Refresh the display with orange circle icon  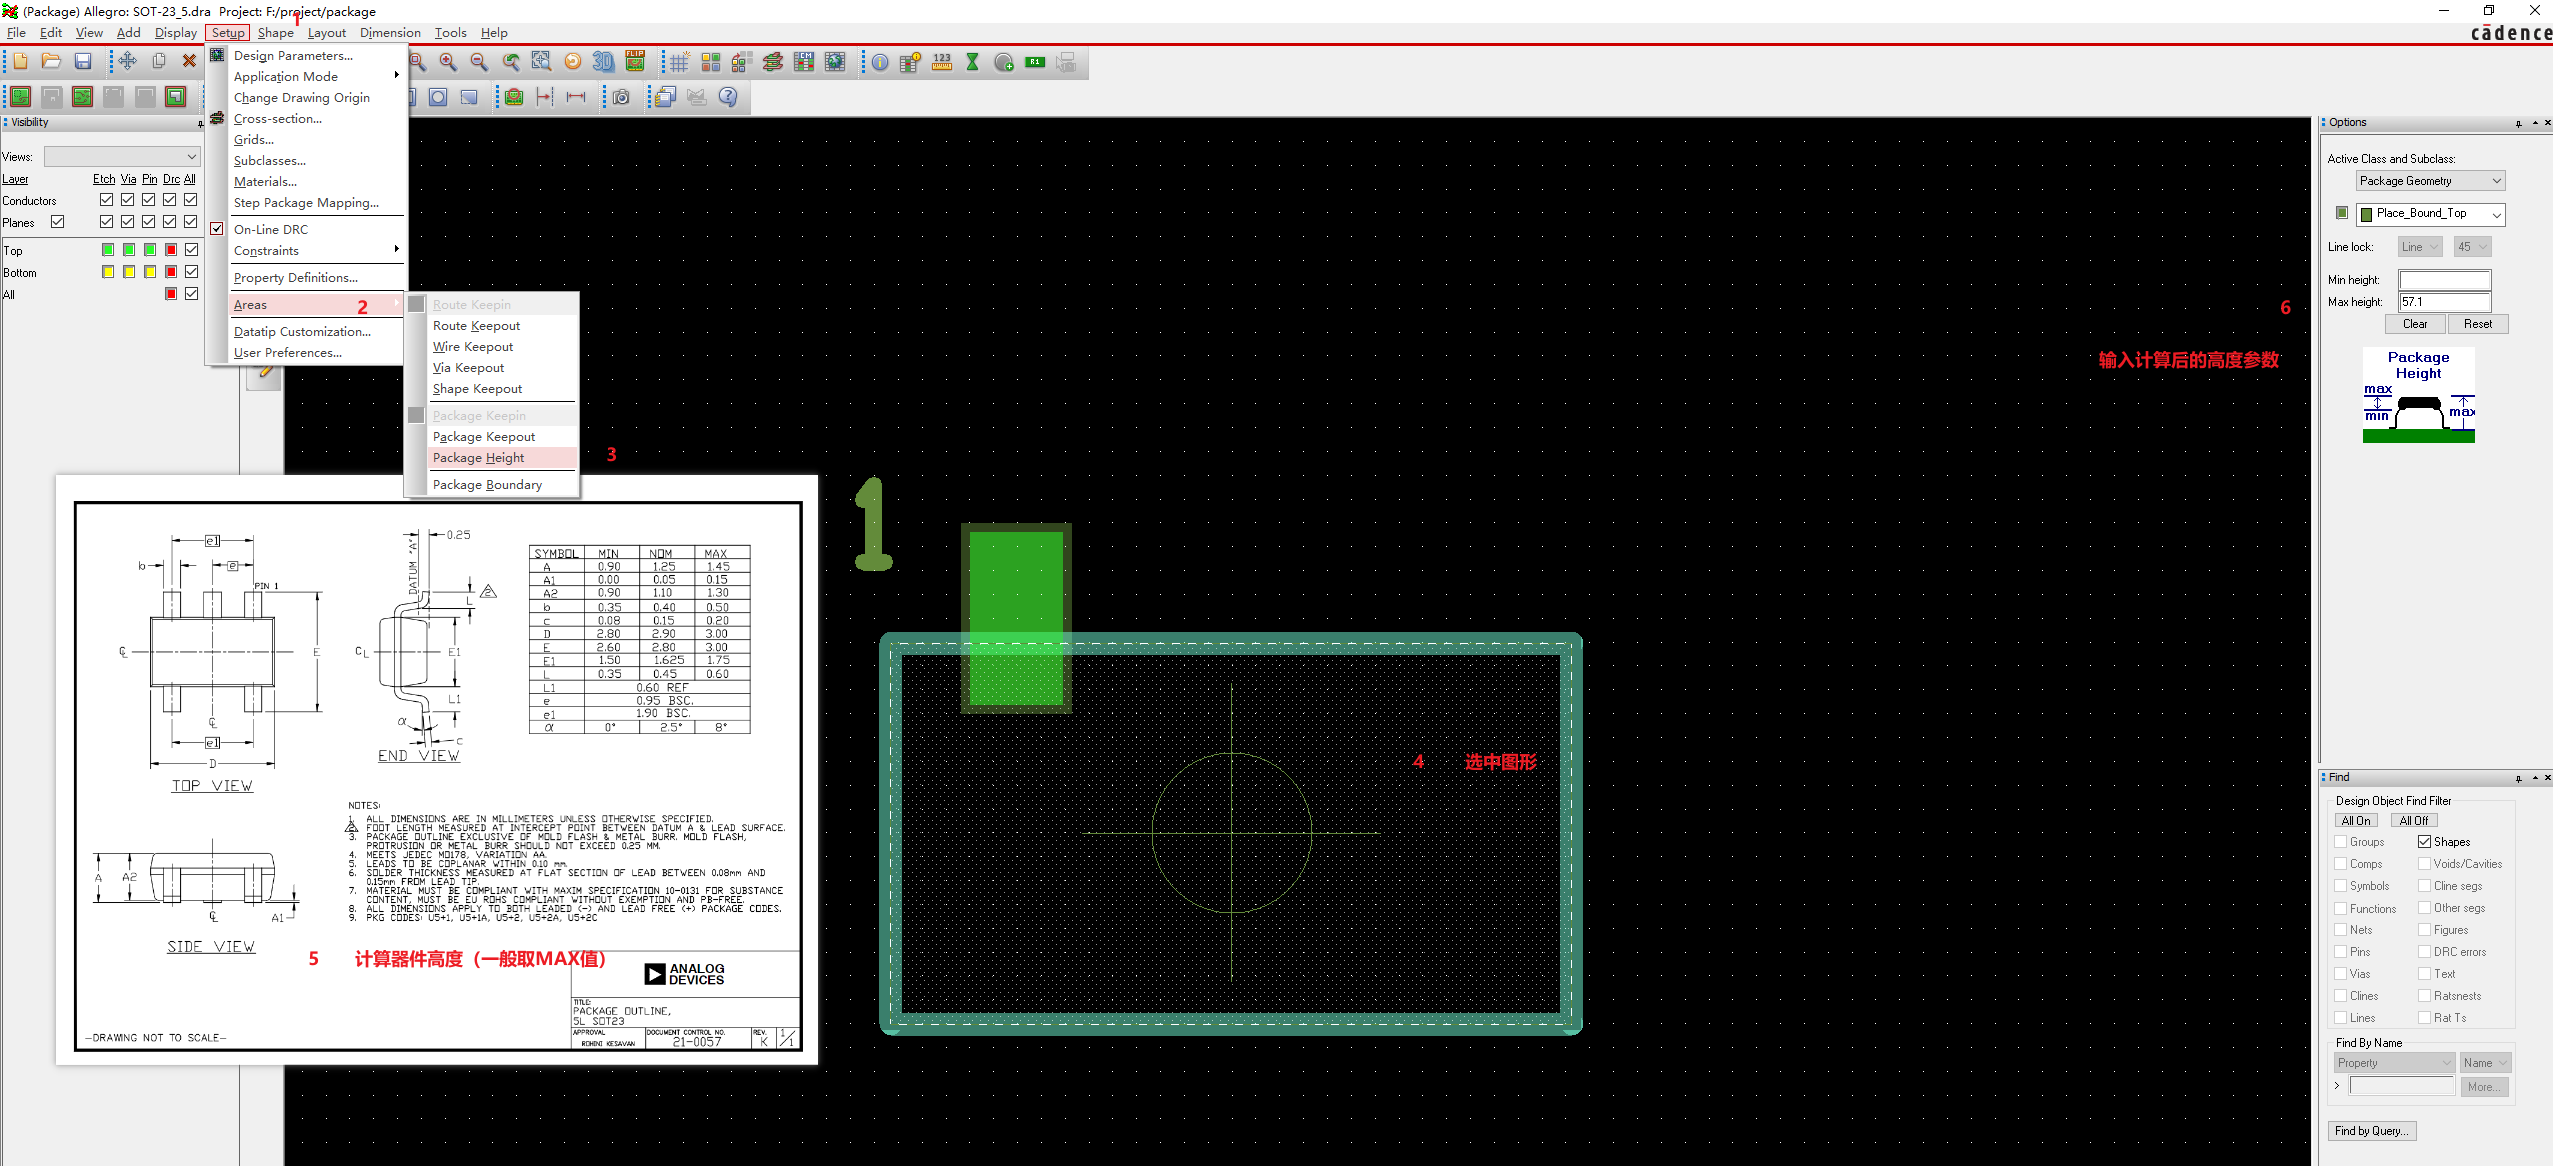tap(573, 63)
